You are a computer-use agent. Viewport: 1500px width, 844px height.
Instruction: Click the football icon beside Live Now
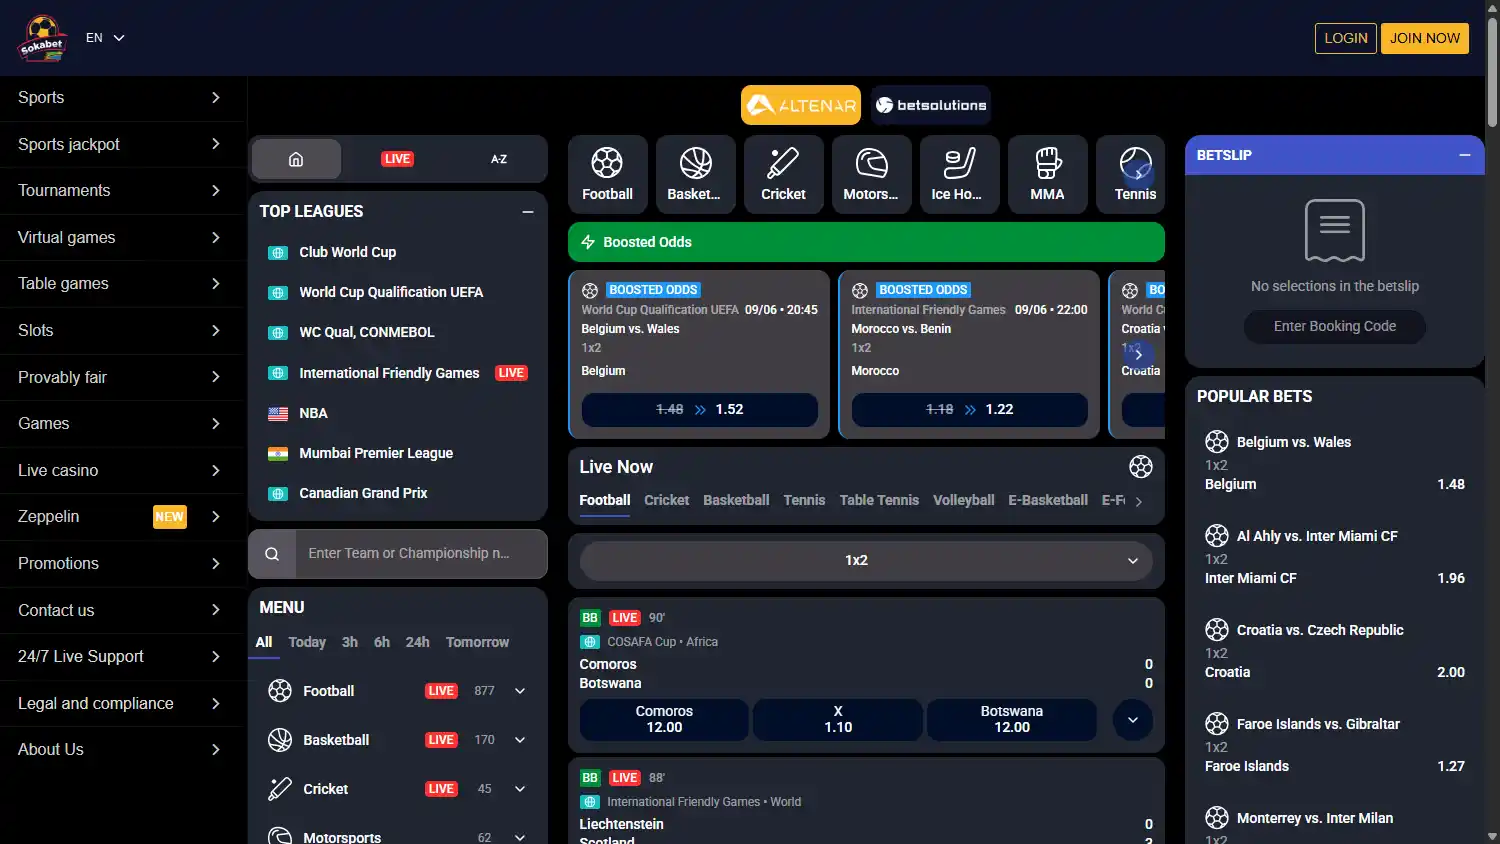(1141, 466)
